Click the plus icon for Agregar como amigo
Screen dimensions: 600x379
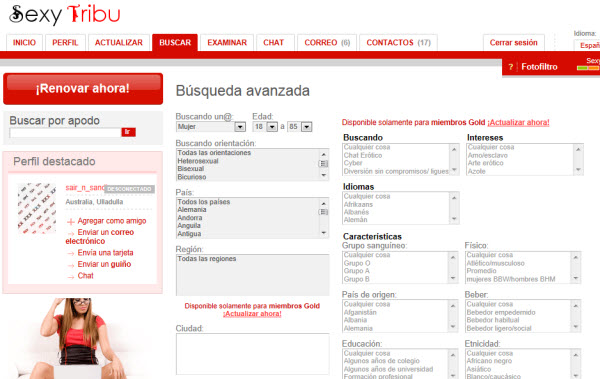[x=70, y=222]
